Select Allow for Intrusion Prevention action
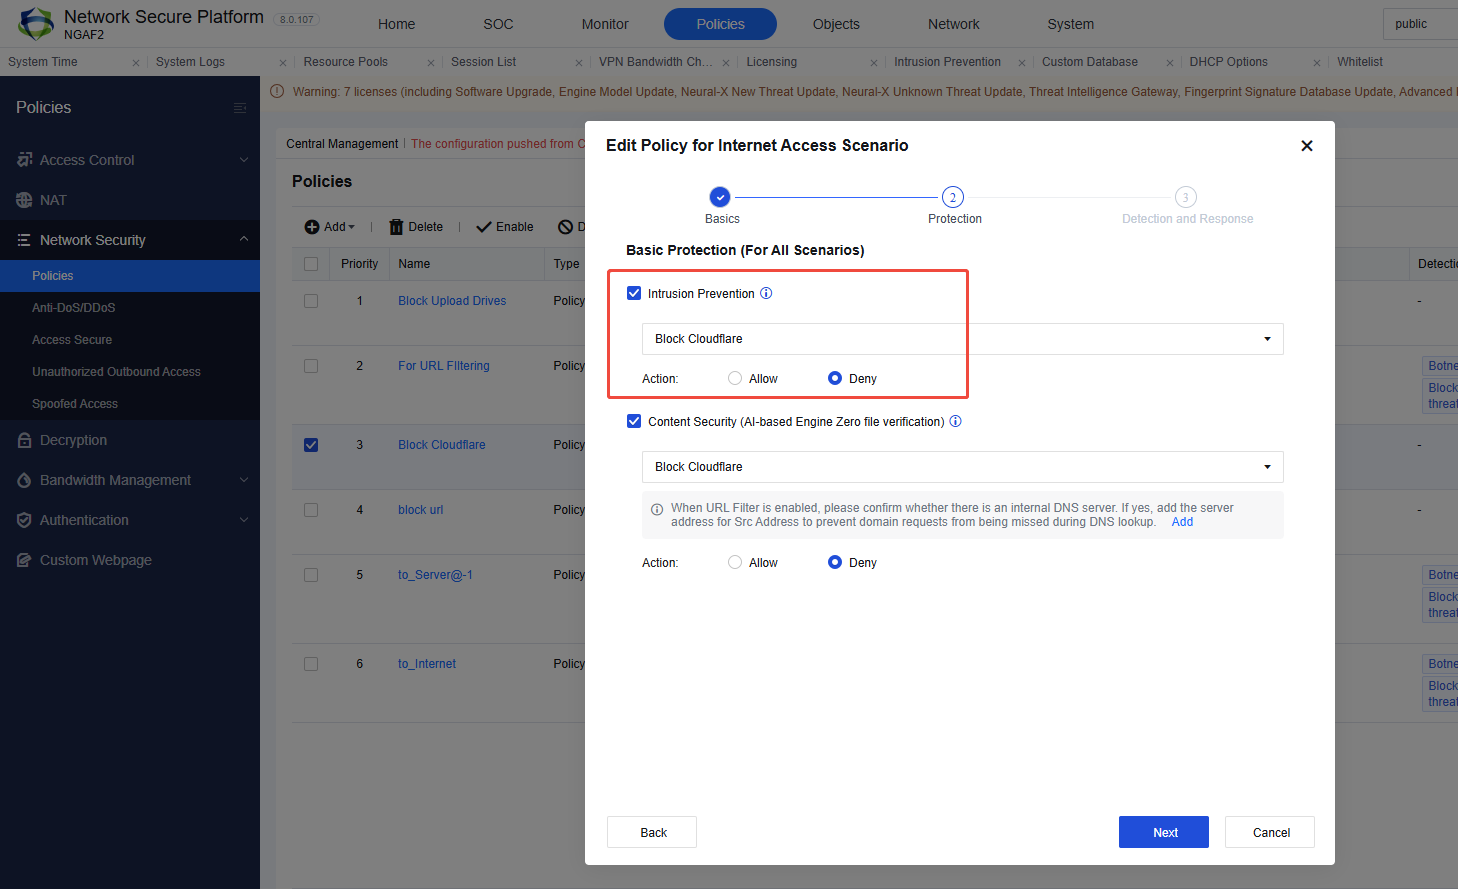This screenshot has height=889, width=1458. coord(735,378)
